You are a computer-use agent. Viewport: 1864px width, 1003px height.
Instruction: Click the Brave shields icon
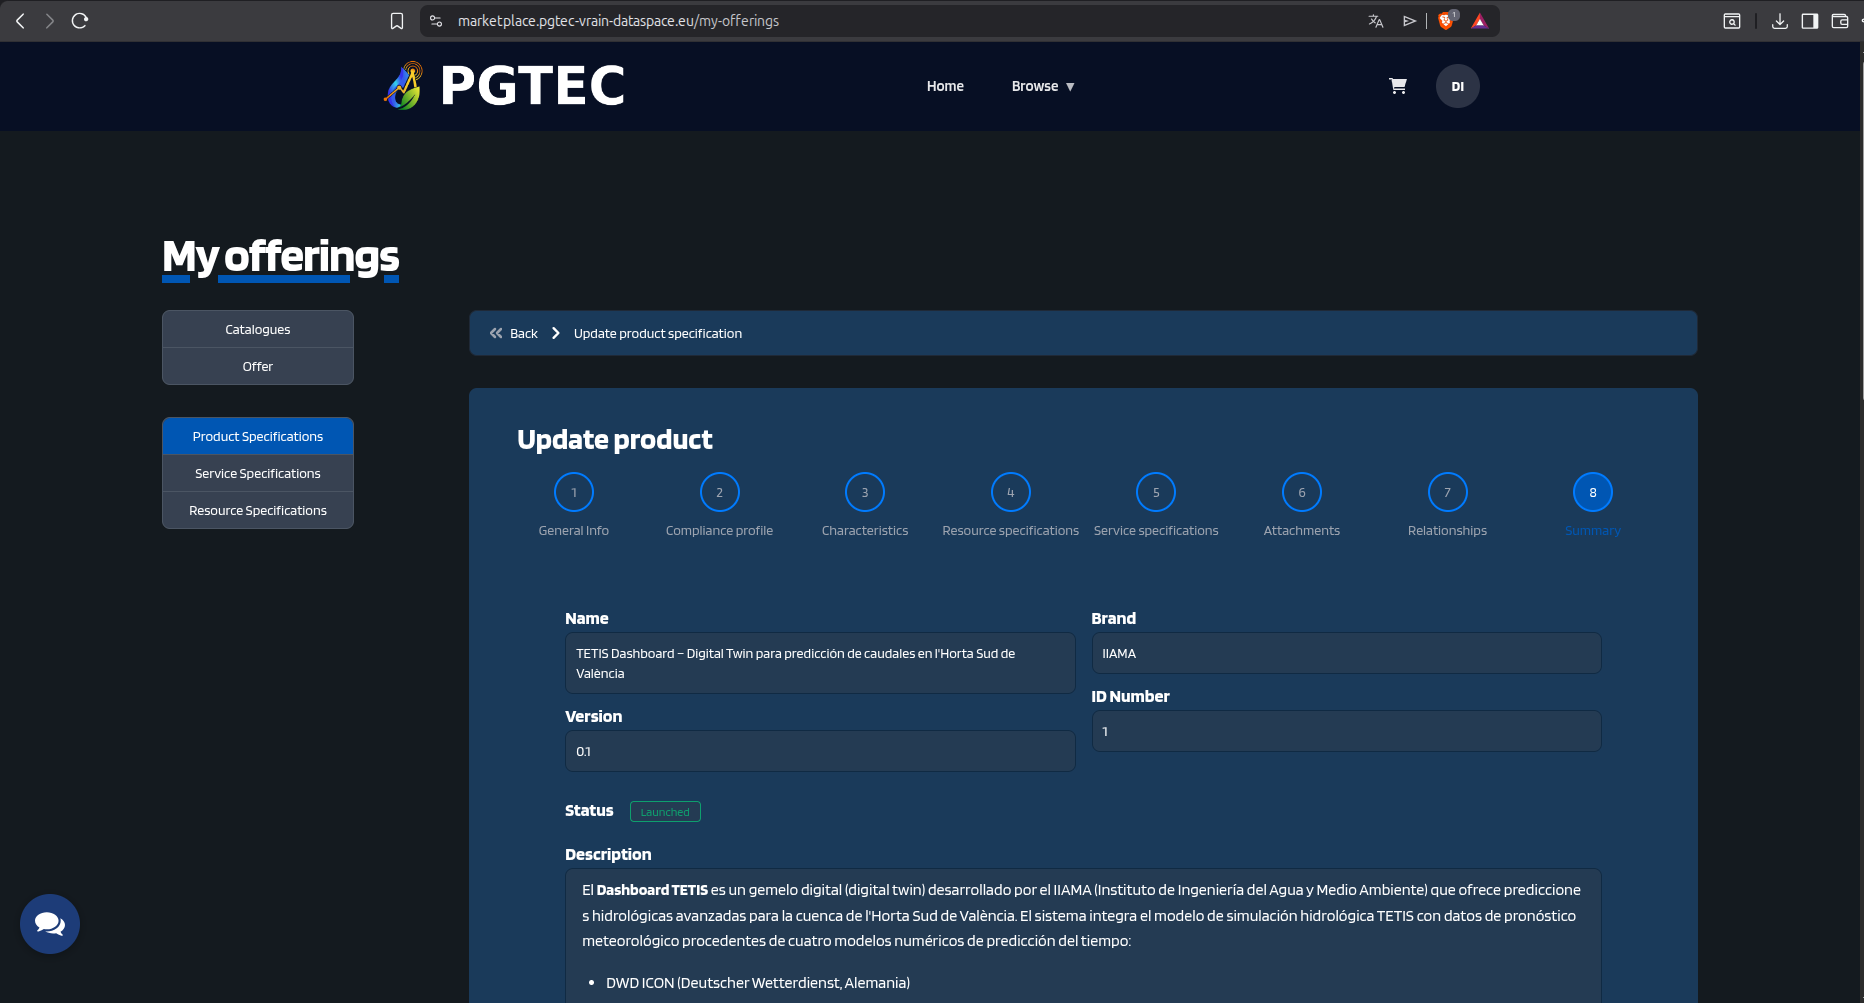[1446, 21]
